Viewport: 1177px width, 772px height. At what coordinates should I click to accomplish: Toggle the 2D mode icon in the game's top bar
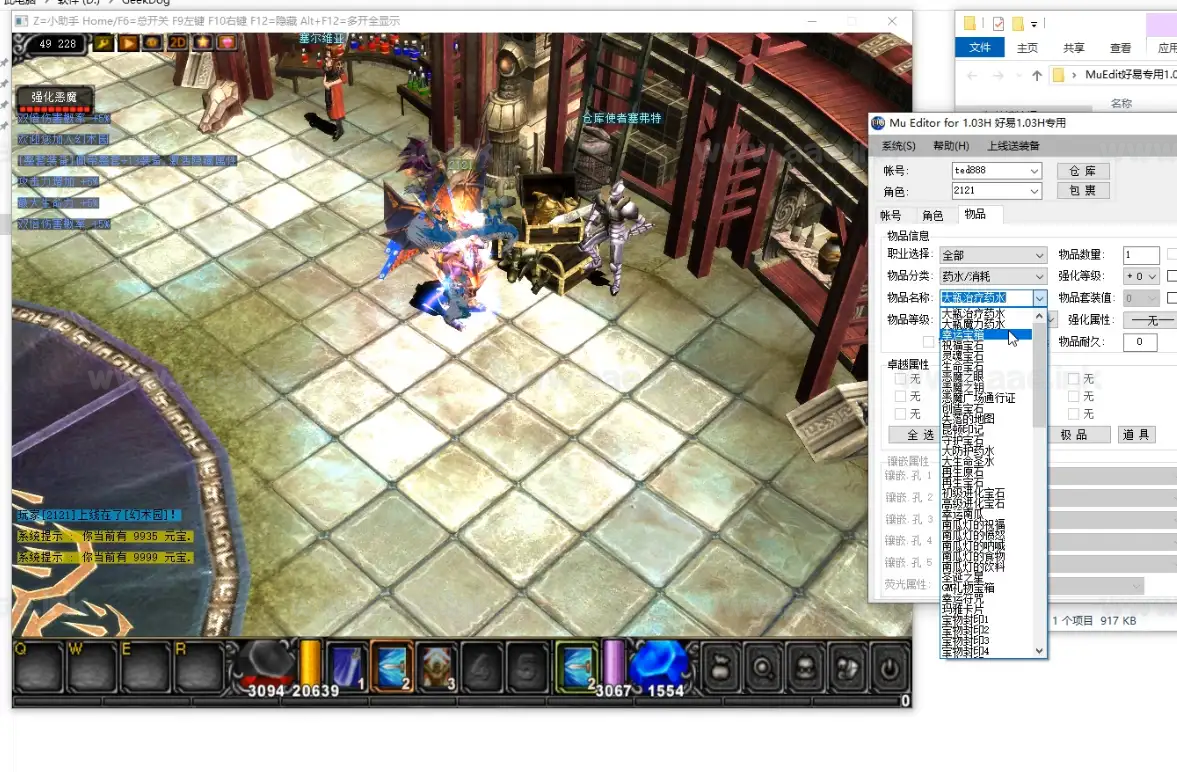point(177,43)
